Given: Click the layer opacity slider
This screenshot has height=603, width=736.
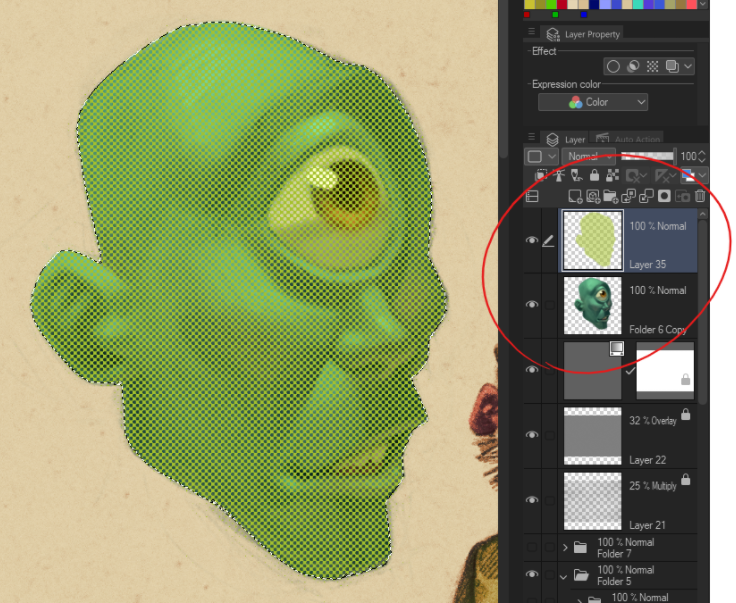Looking at the screenshot, I should (647, 156).
